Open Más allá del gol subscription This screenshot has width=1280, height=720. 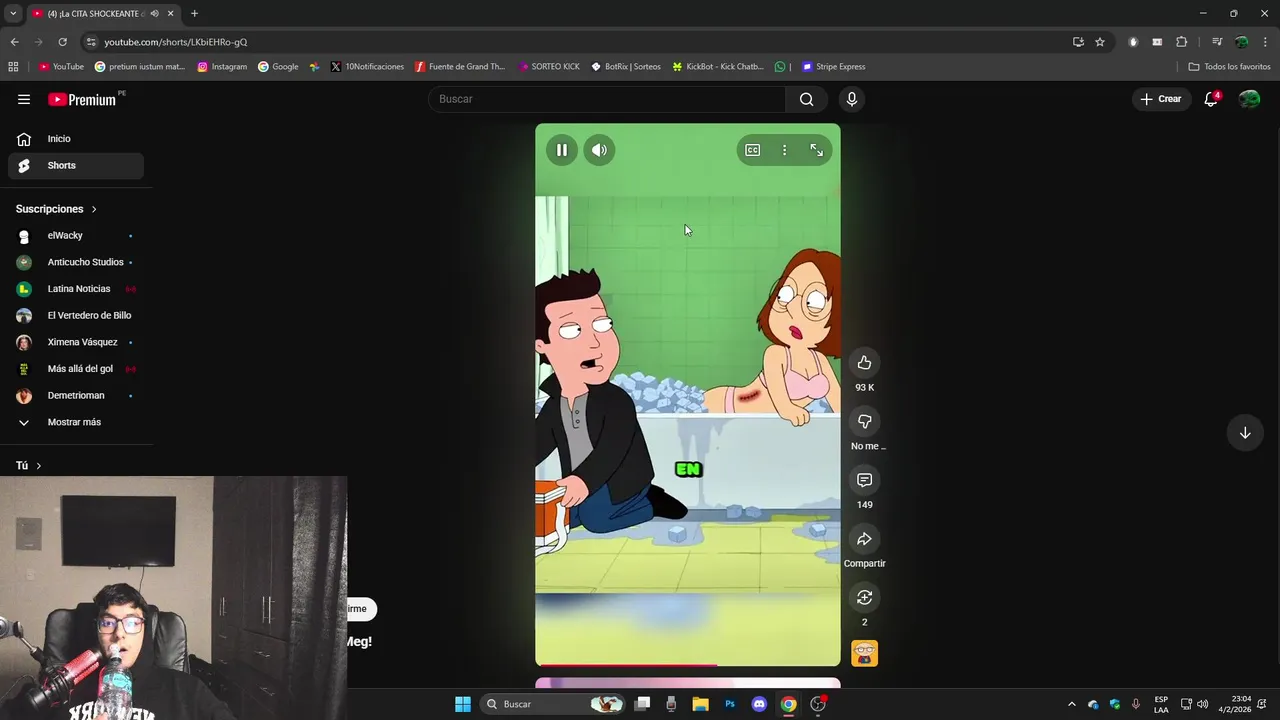[76, 369]
